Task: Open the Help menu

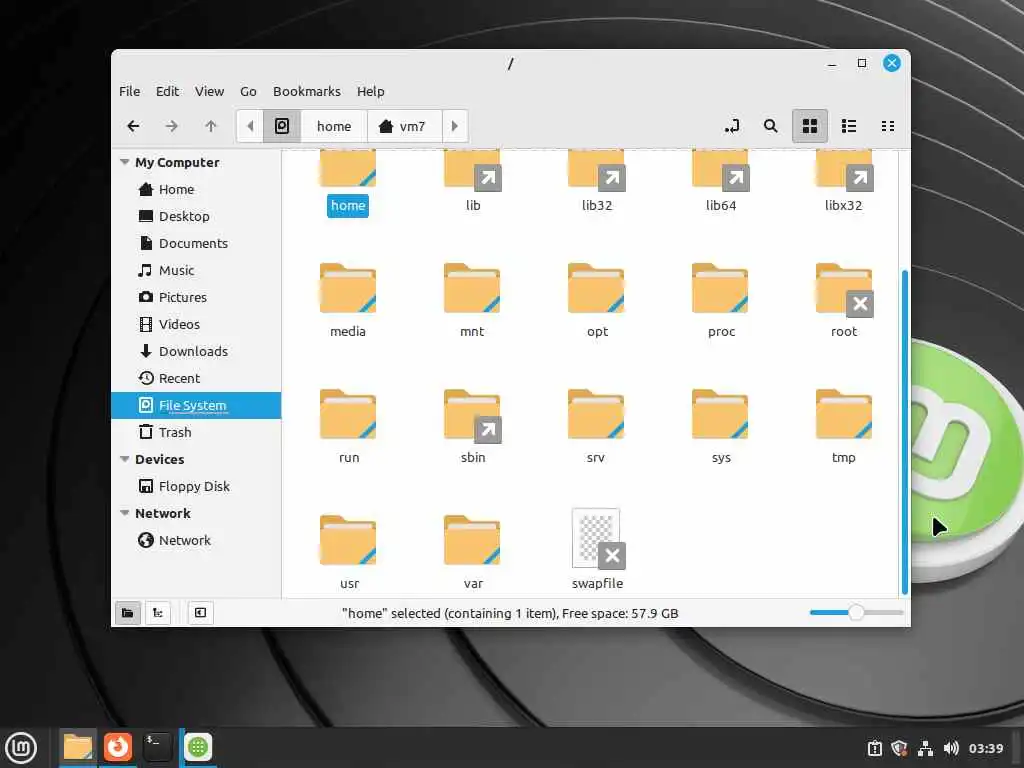Action: click(370, 91)
